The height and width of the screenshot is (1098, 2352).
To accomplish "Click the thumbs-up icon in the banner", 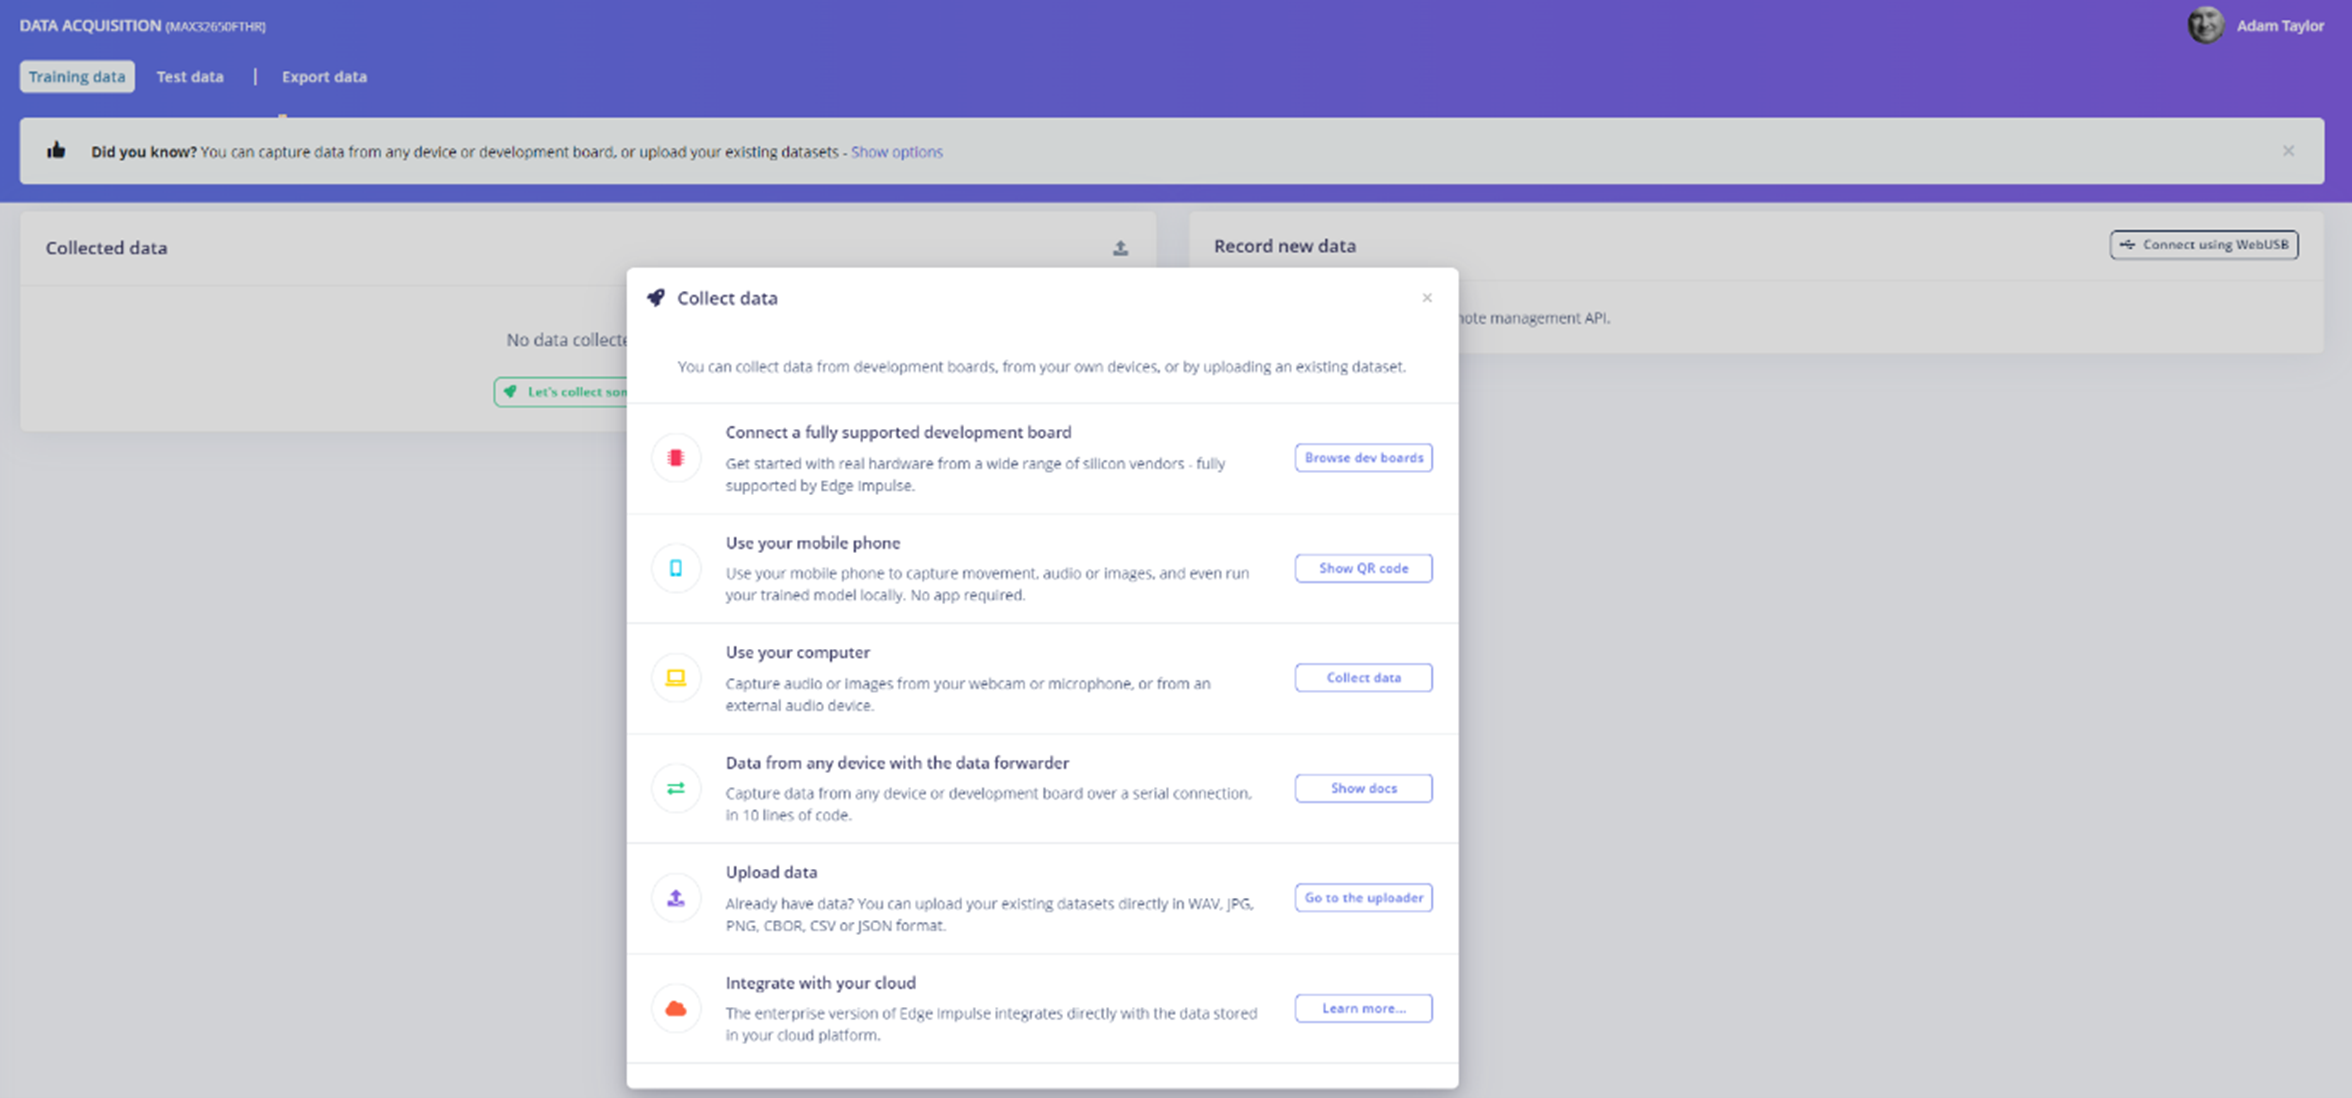I will coord(56,151).
